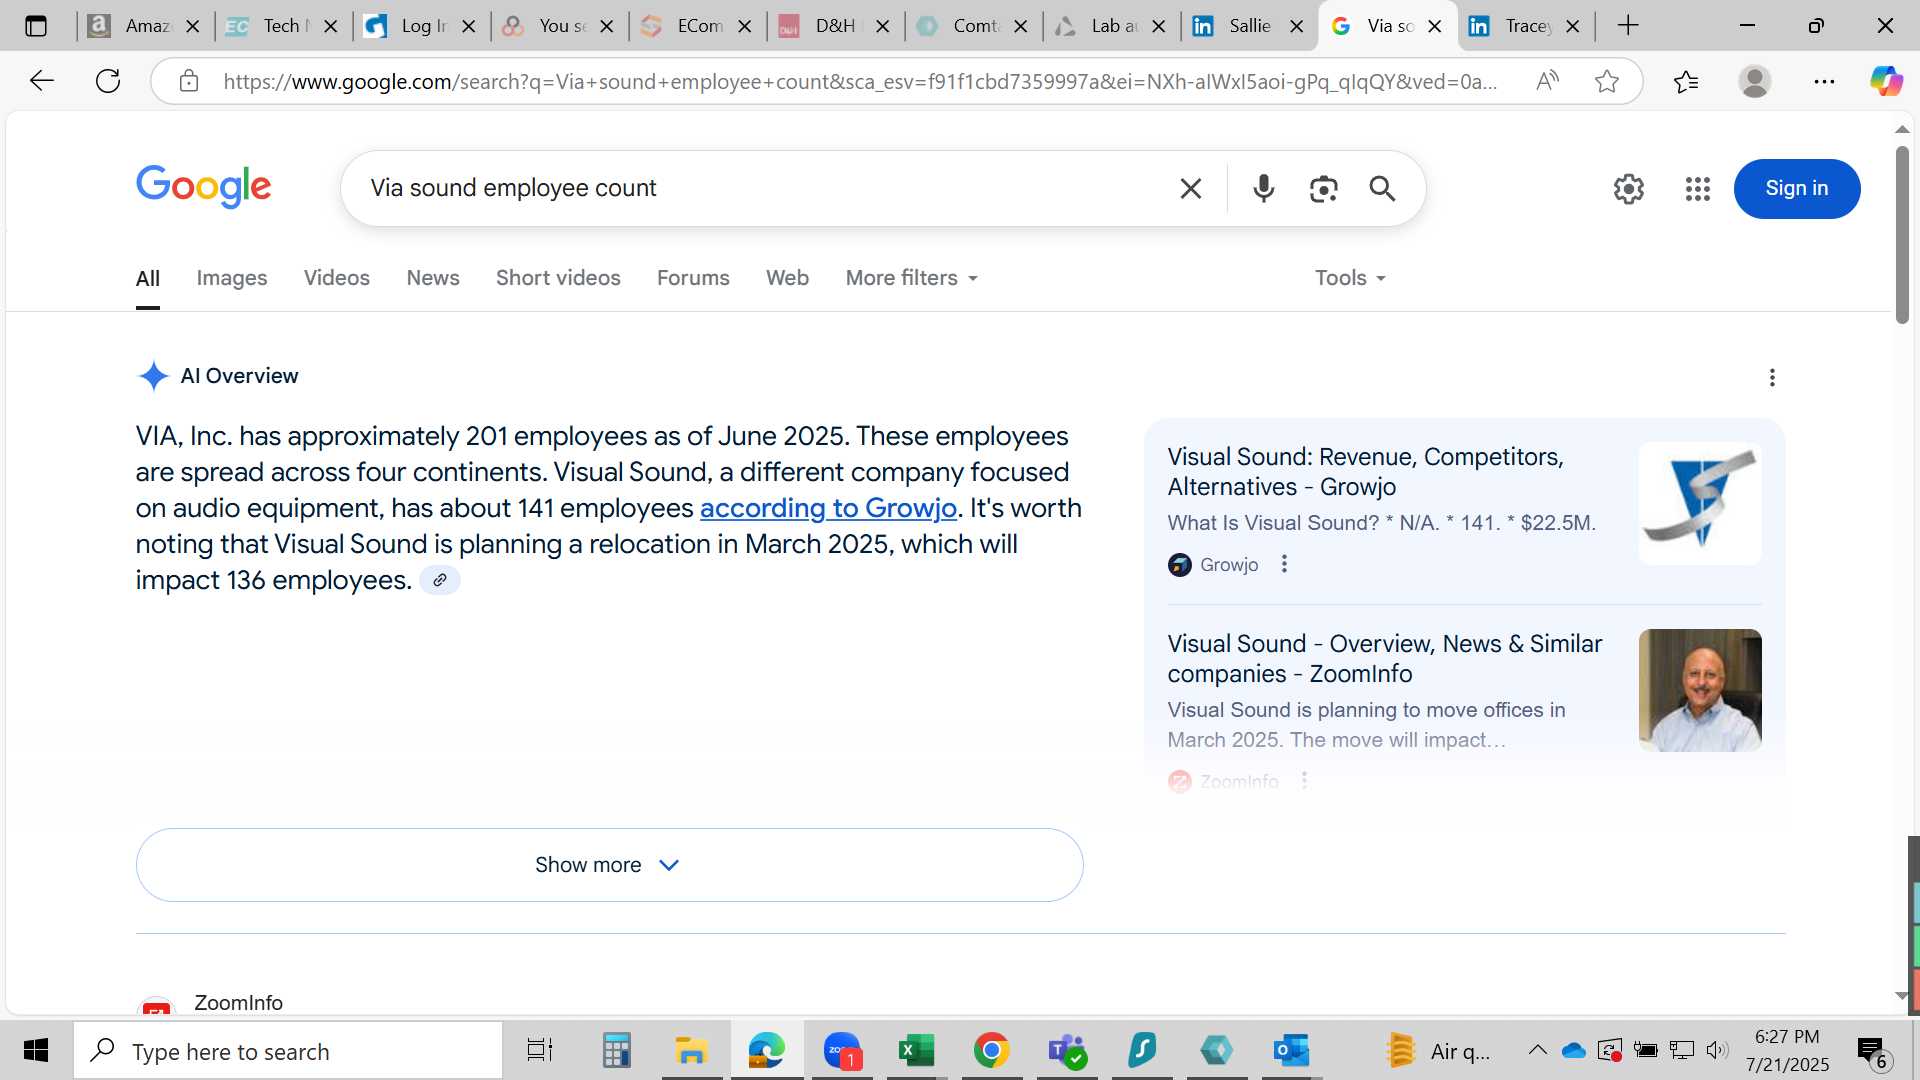1920x1080 pixels.
Task: Clear the Google search box
Action: tap(1190, 188)
